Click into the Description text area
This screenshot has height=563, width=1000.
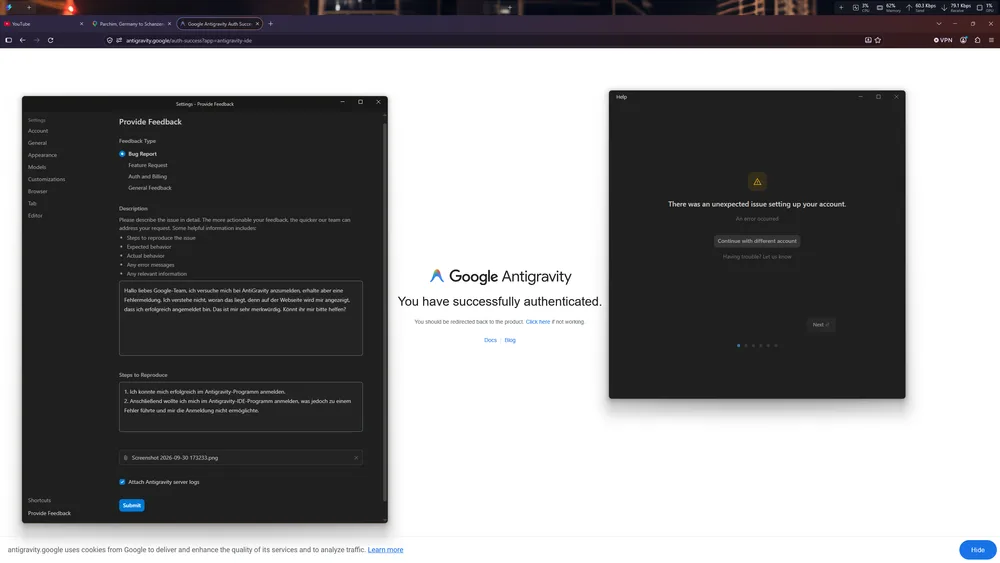tap(240, 318)
